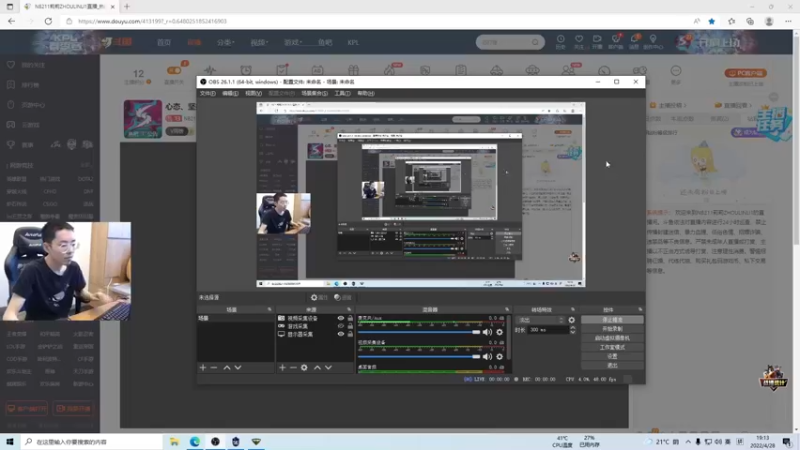Adjust 麦克风/Aux volume slider
Image resolution: width=800 pixels, height=450 pixels.
419,332
